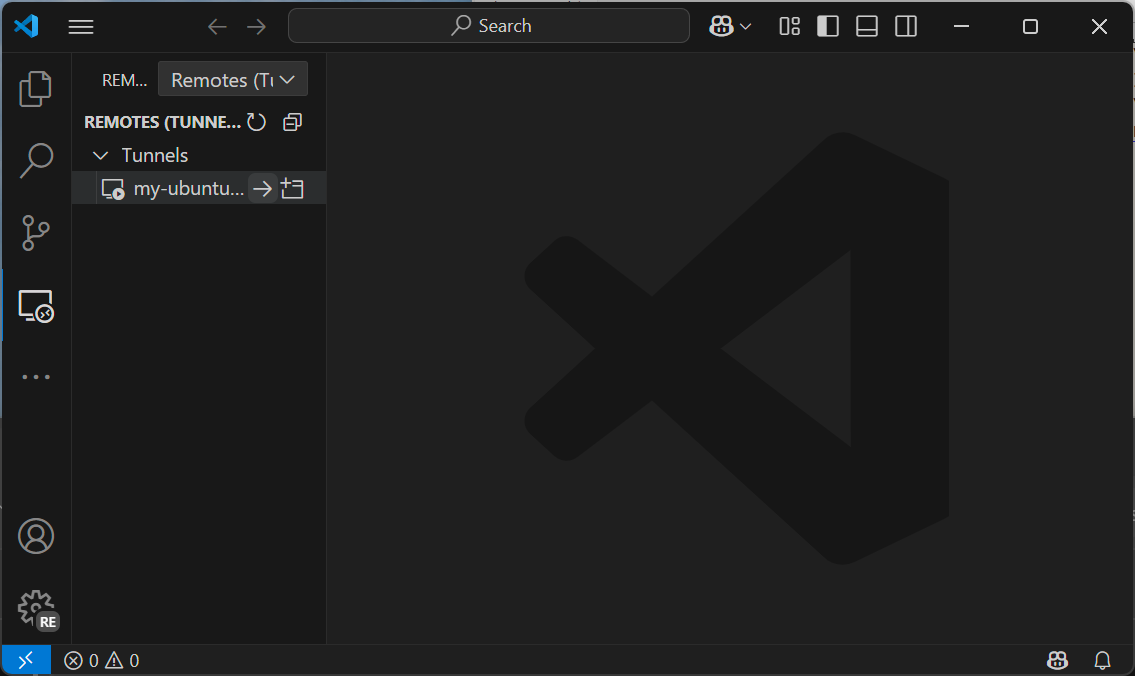Show errors and warnings count in status bar

pos(102,660)
